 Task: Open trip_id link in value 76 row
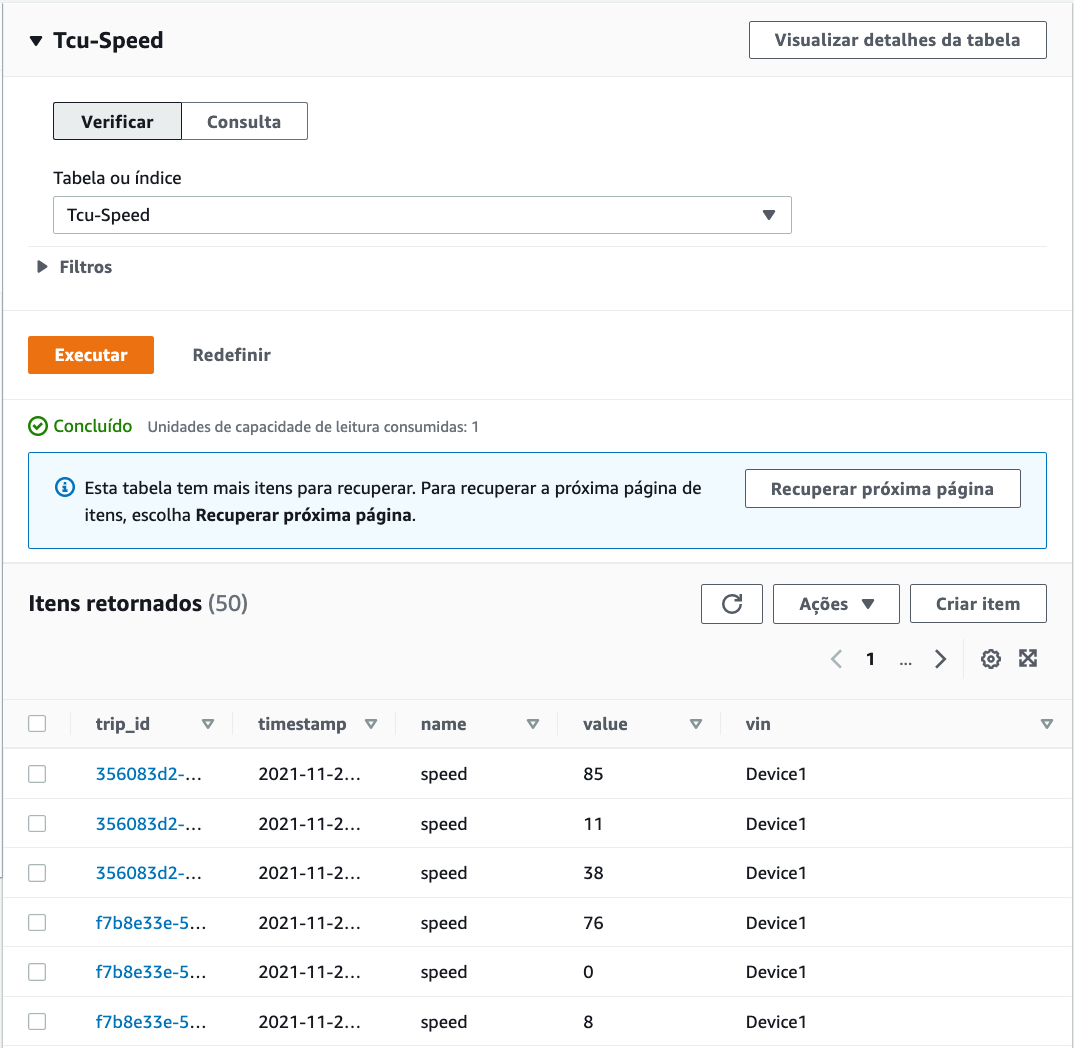(151, 923)
